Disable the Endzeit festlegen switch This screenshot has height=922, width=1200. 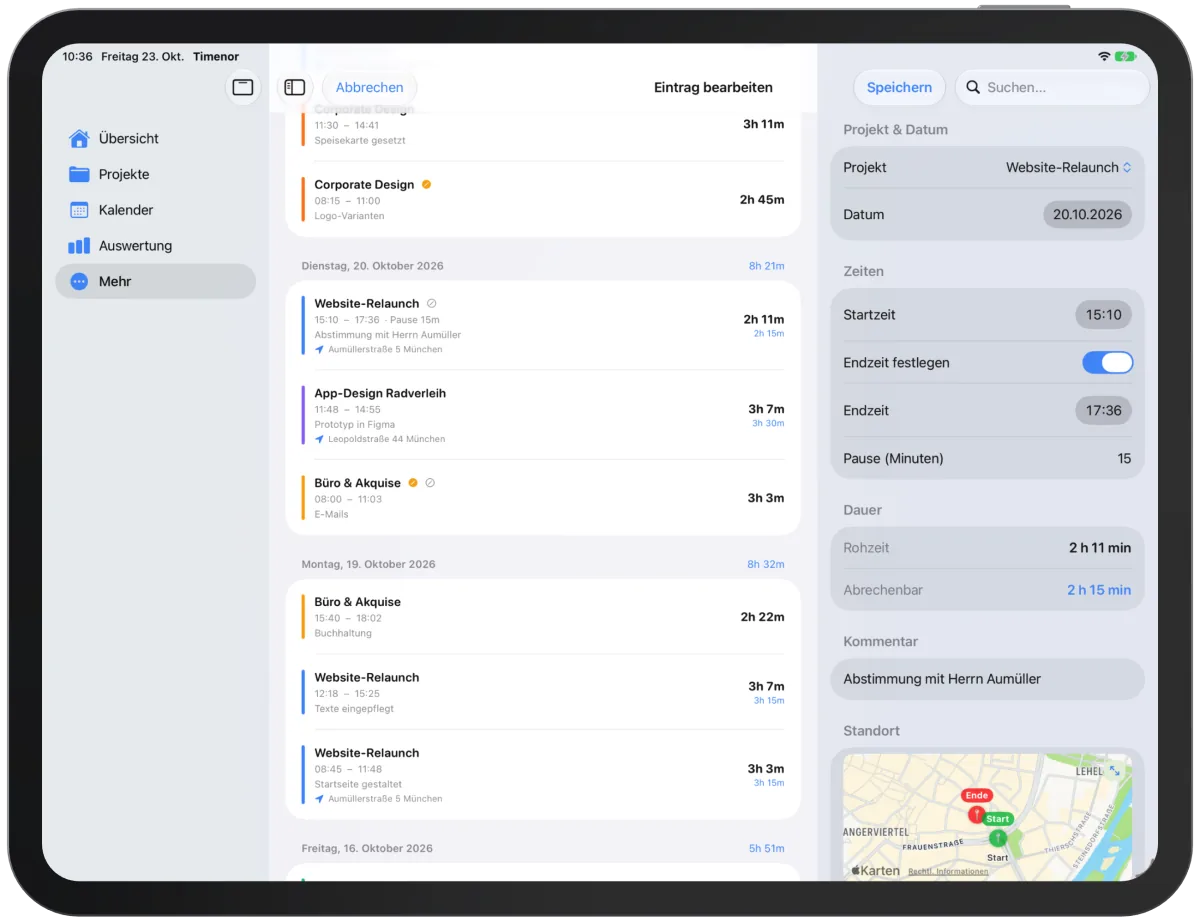tap(1107, 363)
